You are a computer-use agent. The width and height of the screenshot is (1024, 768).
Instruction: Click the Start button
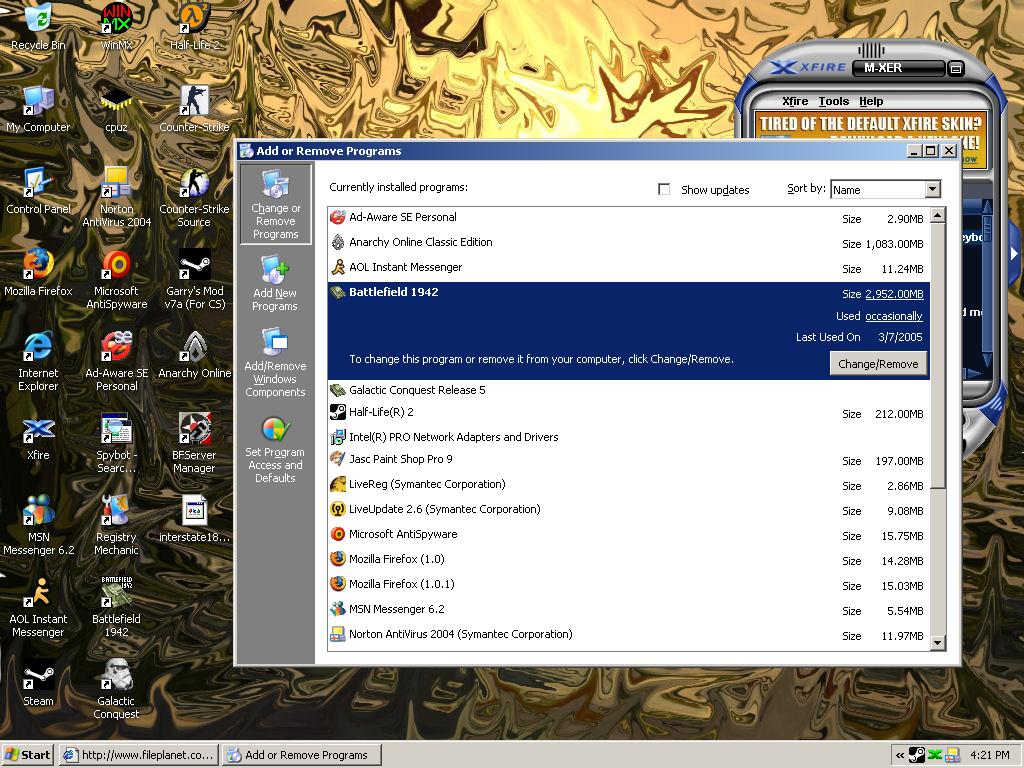point(28,755)
